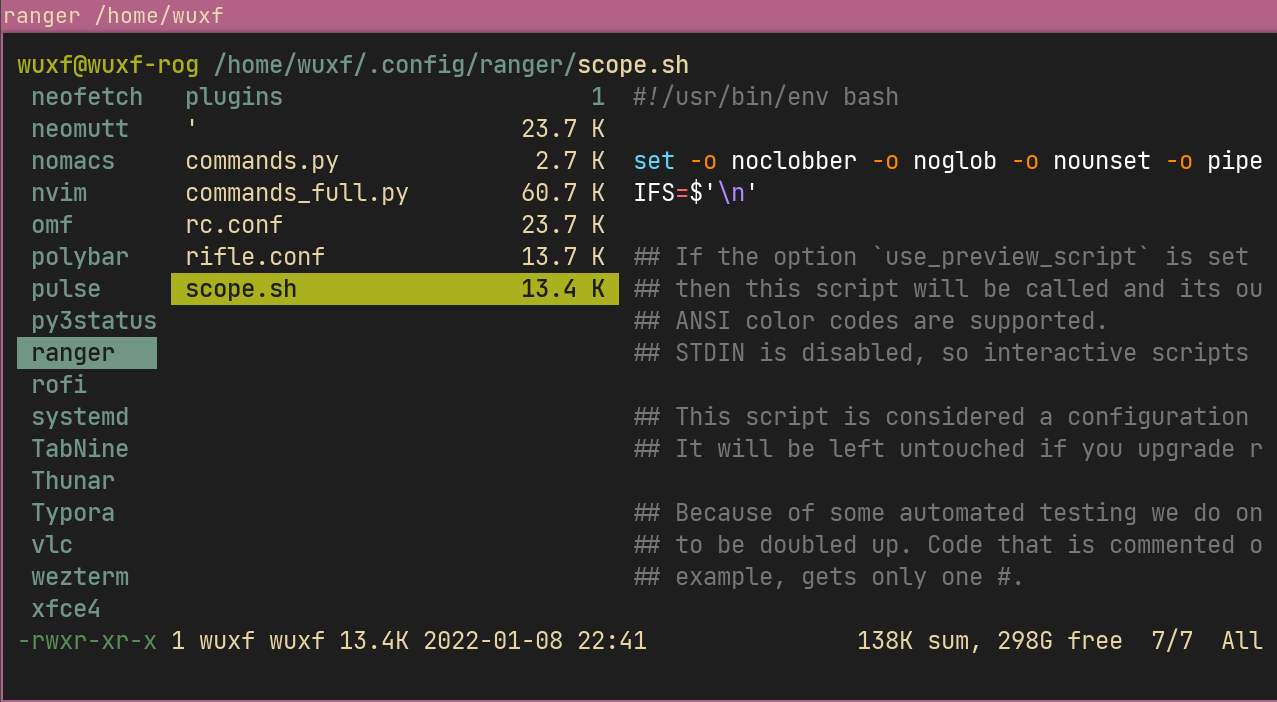Open the rofi folder
Image resolution: width=1277 pixels, height=702 pixels.
coord(59,385)
